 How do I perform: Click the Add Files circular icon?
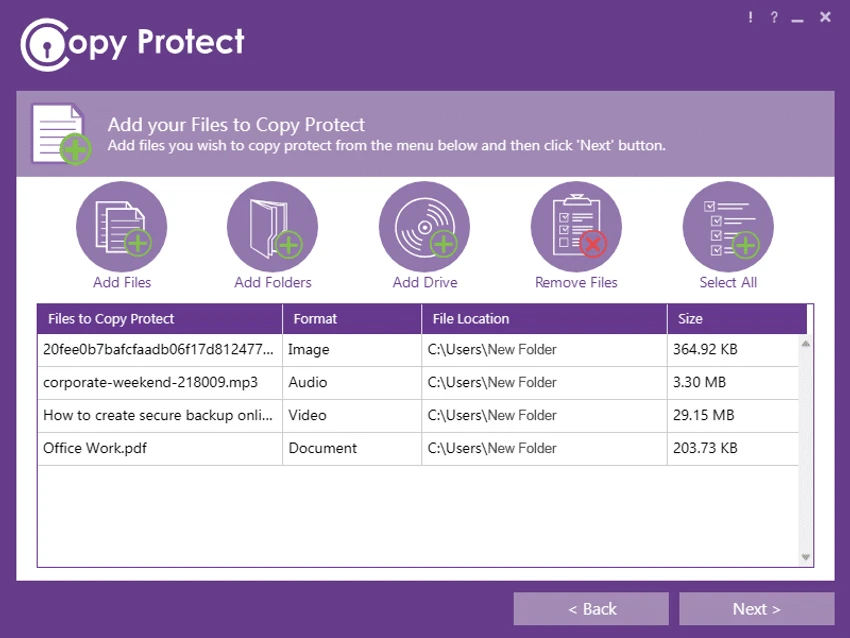click(x=121, y=227)
